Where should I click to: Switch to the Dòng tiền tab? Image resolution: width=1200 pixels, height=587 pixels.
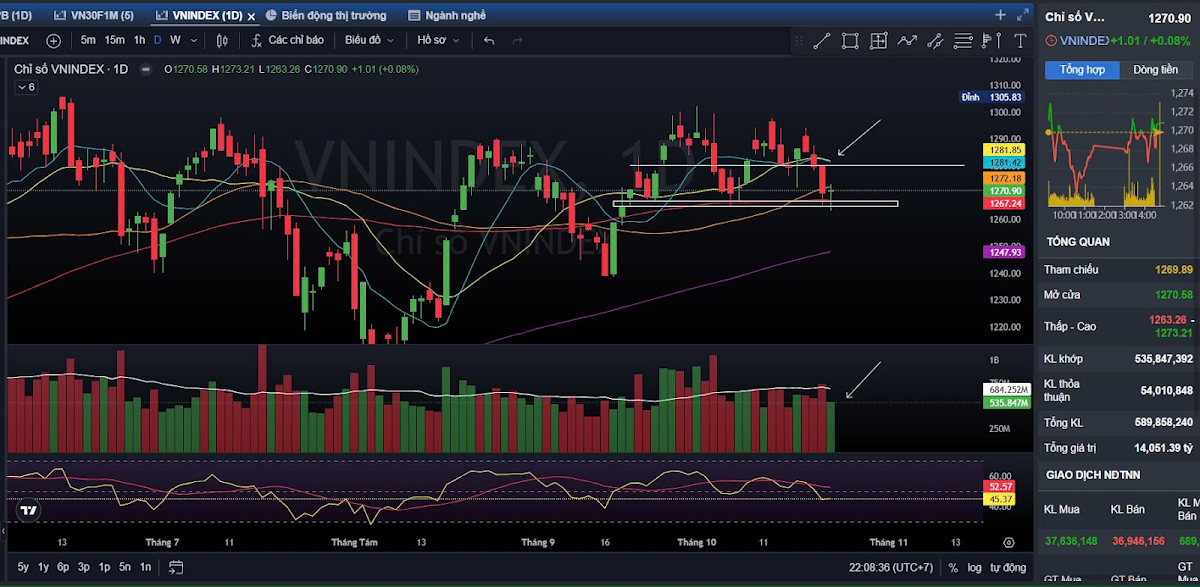coord(1155,70)
